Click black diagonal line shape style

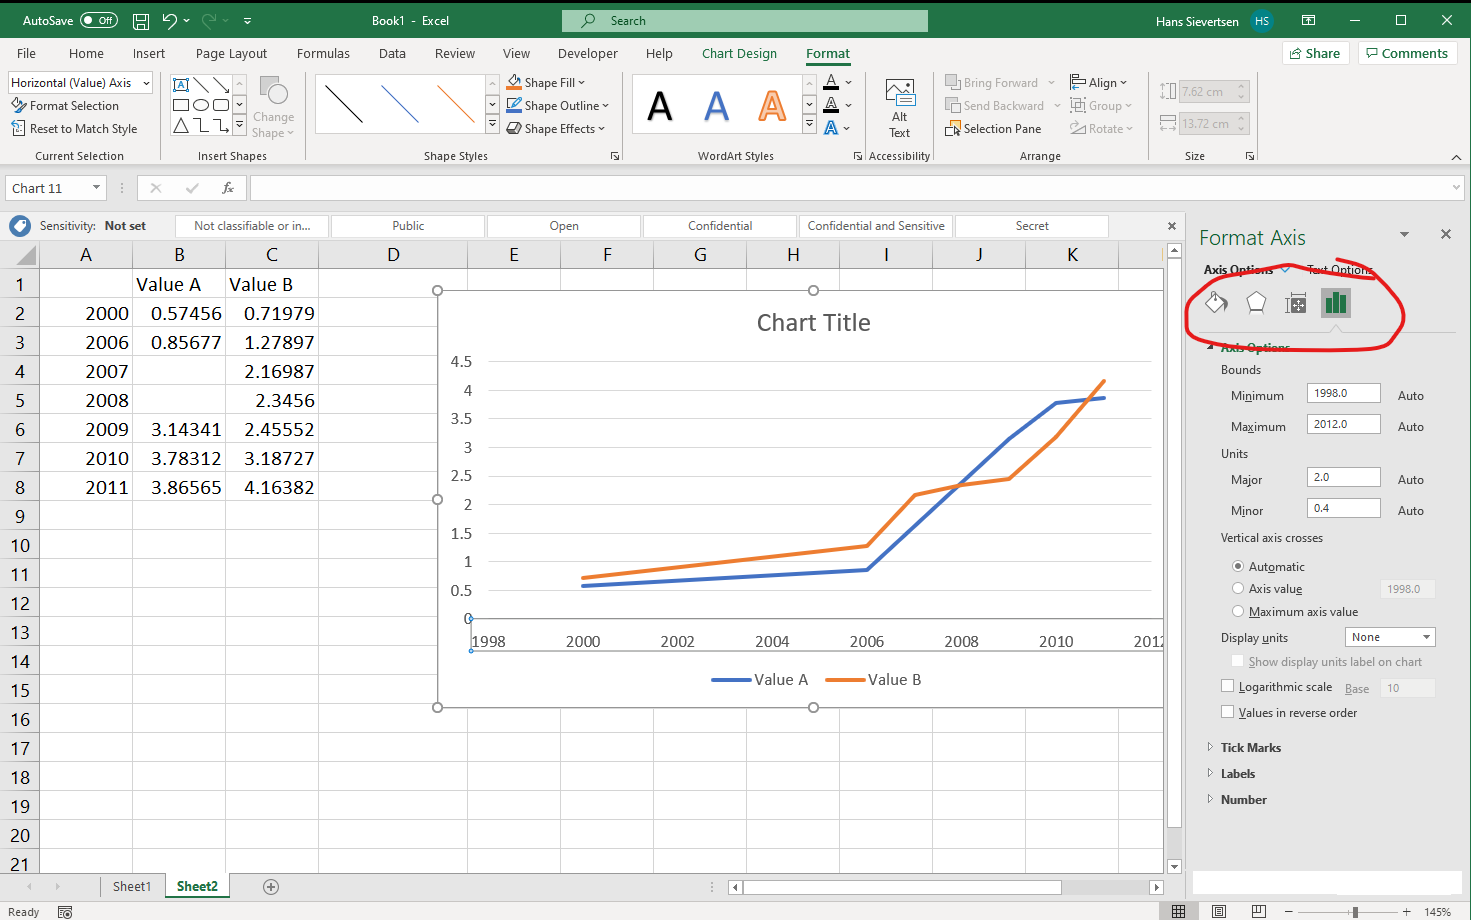point(344,104)
